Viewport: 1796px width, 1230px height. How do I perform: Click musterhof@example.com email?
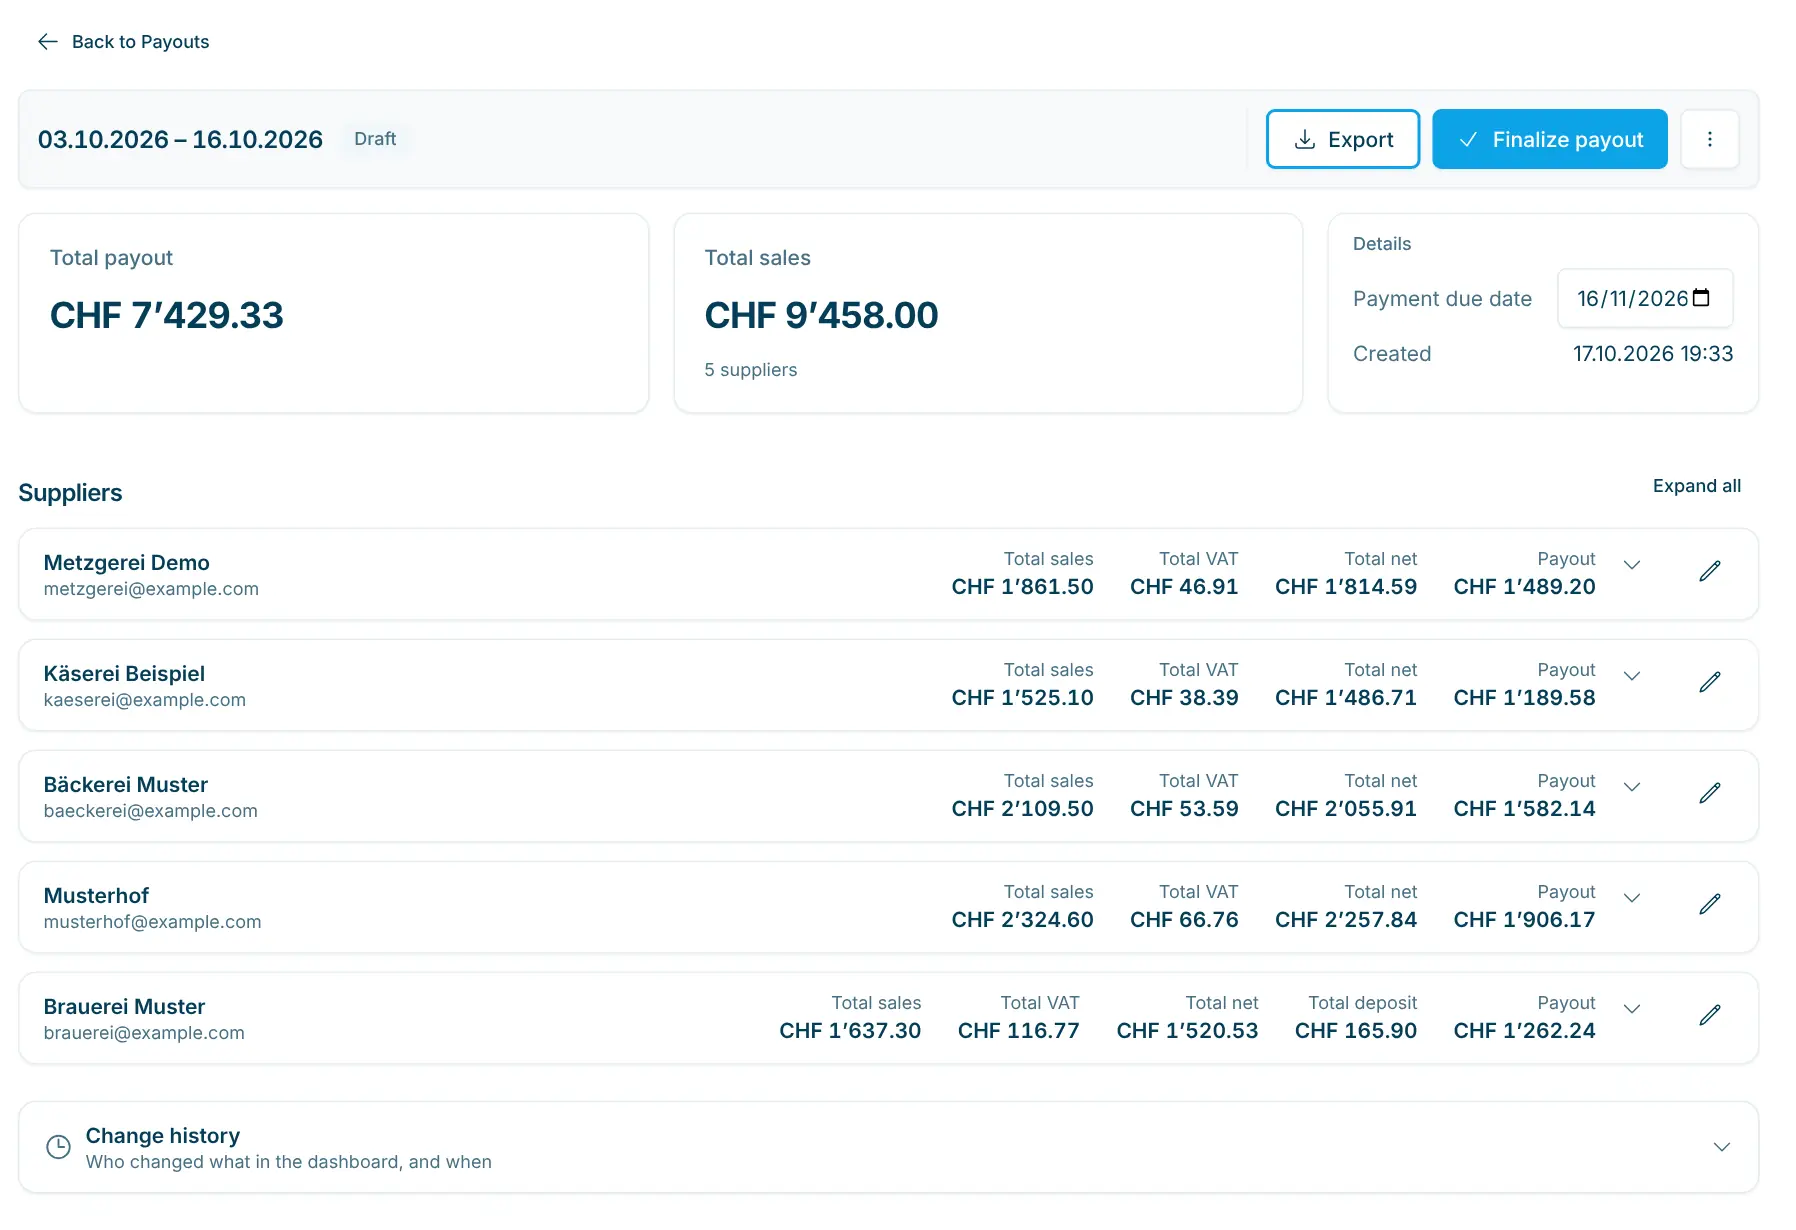click(x=152, y=922)
